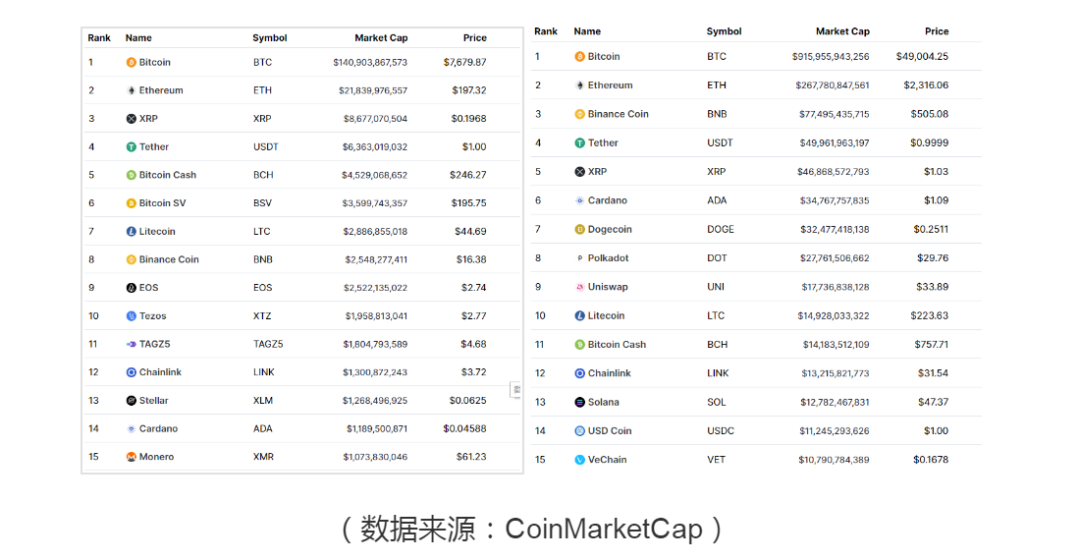
Task: Click Market Cap header above $140,903,867,573
Action: click(381, 38)
